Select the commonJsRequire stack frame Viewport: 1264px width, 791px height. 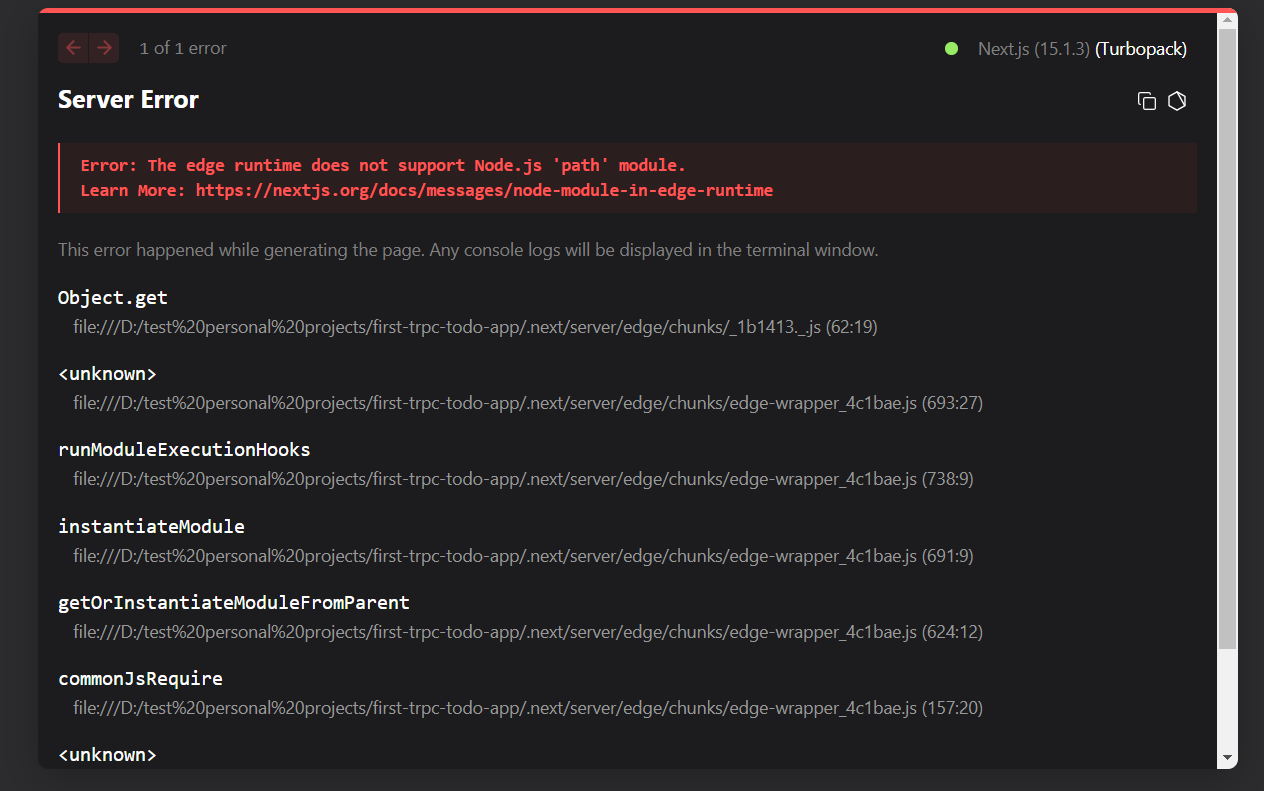click(x=140, y=679)
